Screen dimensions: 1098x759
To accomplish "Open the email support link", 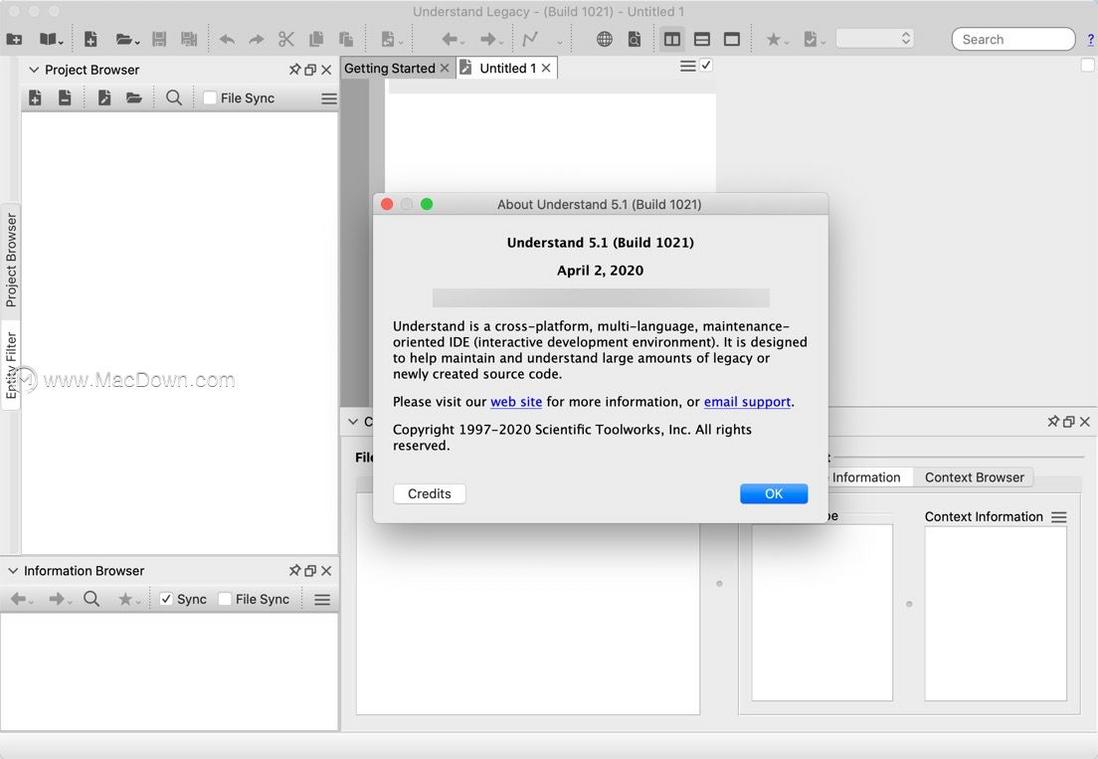I will 747,402.
